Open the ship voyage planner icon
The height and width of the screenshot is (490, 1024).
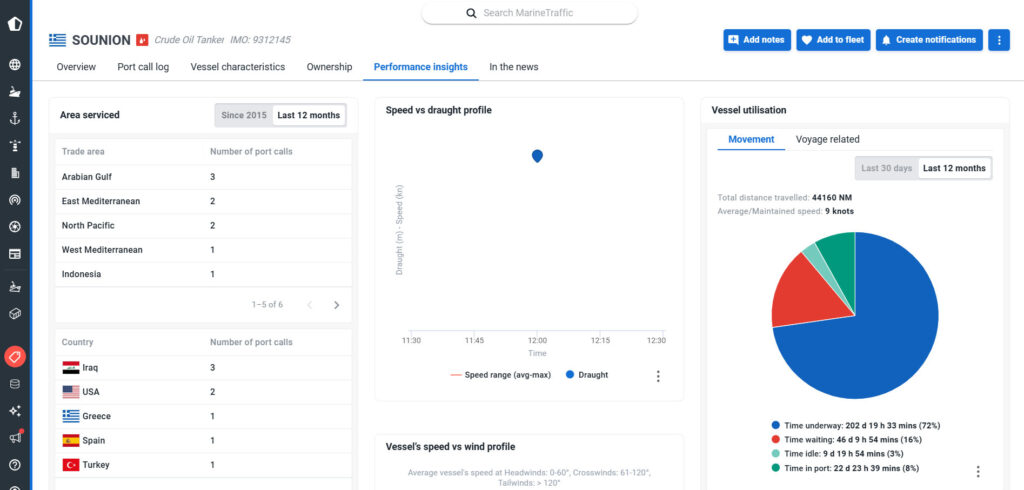14,286
